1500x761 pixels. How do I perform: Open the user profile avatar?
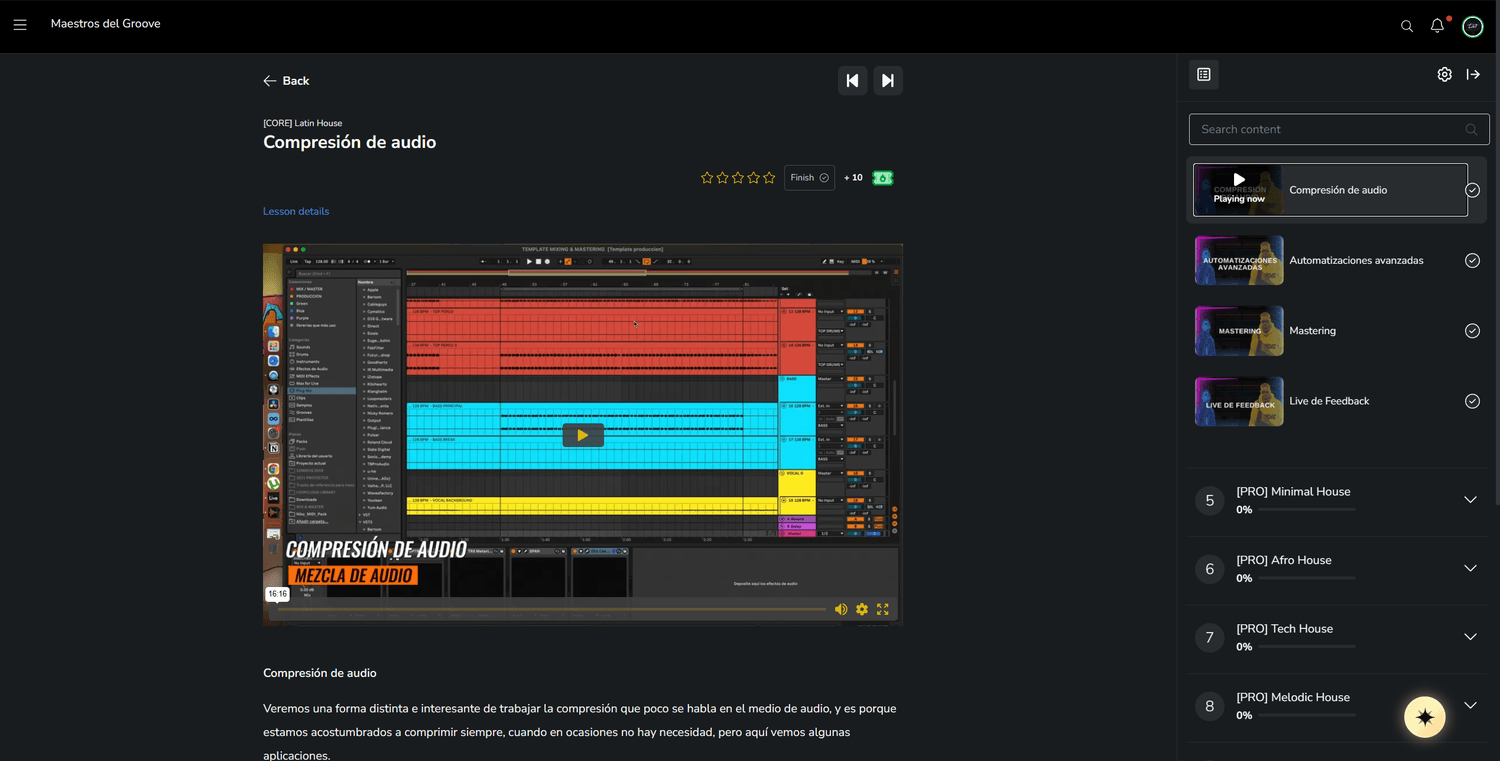tap(1472, 26)
